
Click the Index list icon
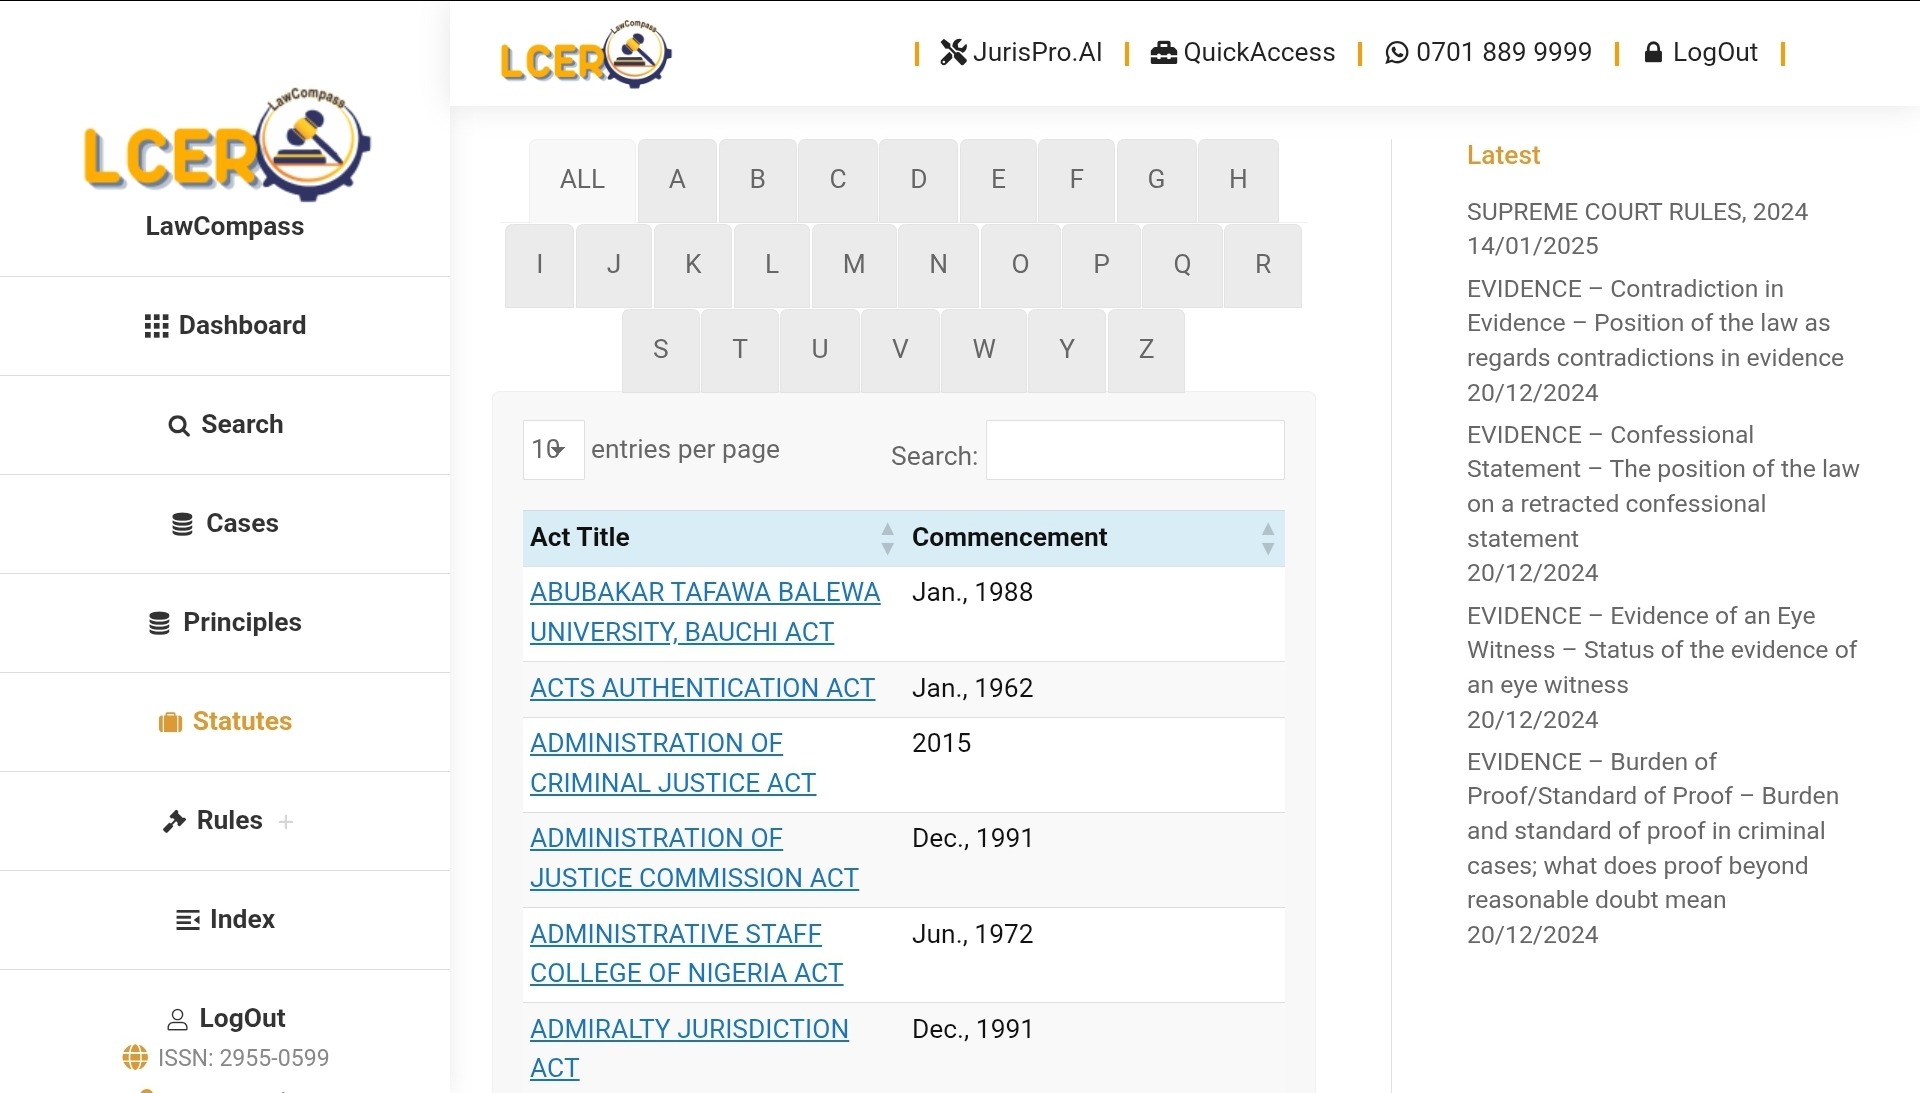188,920
